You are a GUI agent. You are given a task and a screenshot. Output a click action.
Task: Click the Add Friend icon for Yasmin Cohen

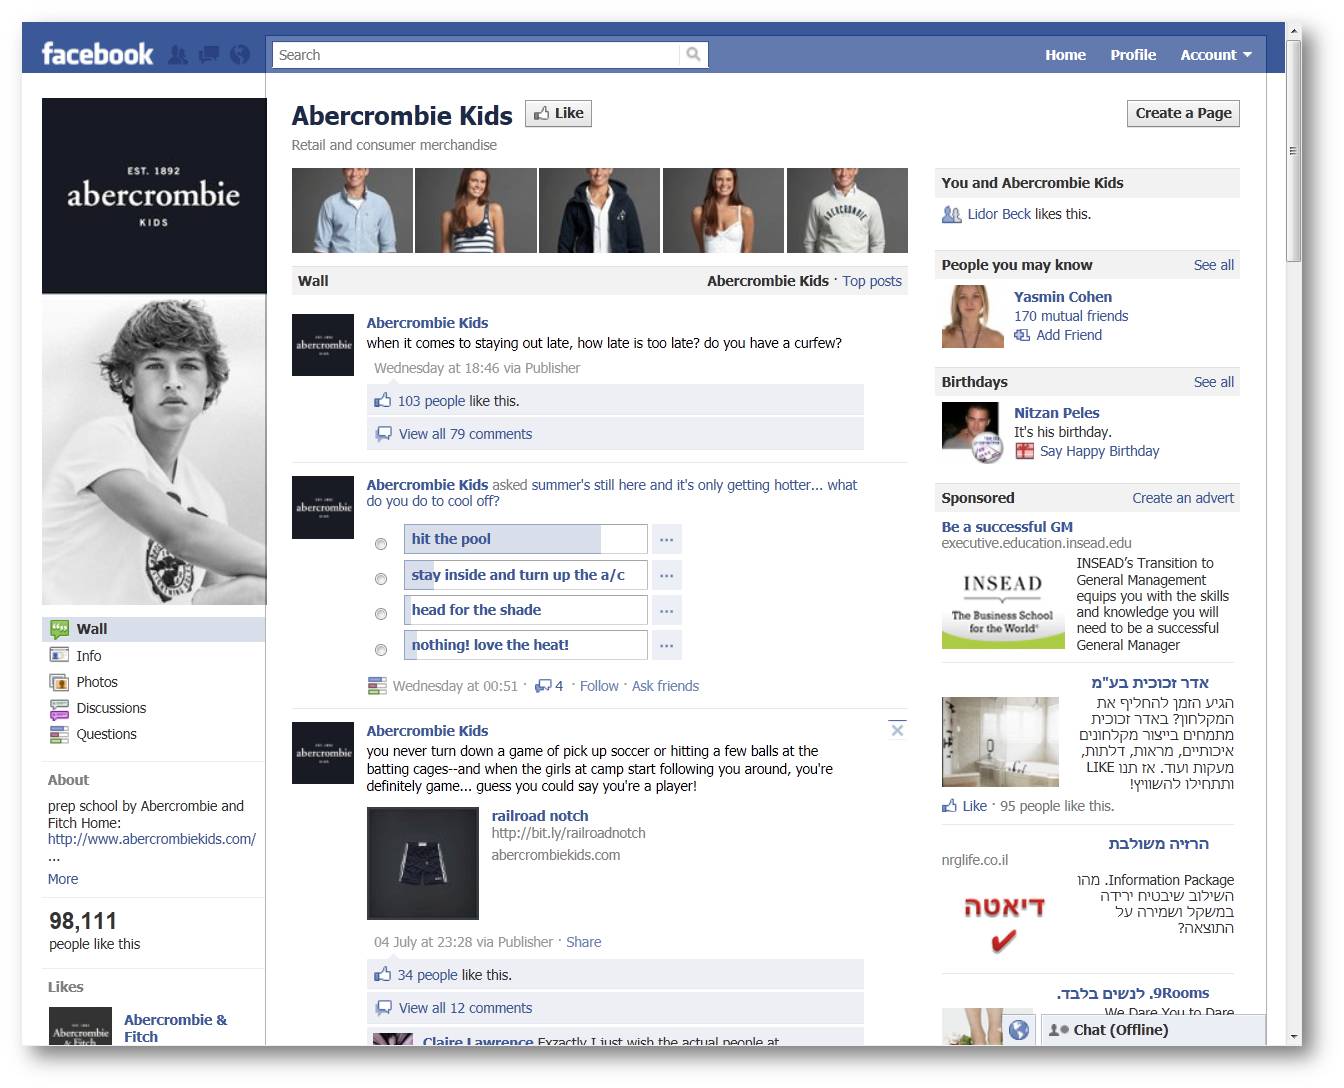pos(1022,335)
